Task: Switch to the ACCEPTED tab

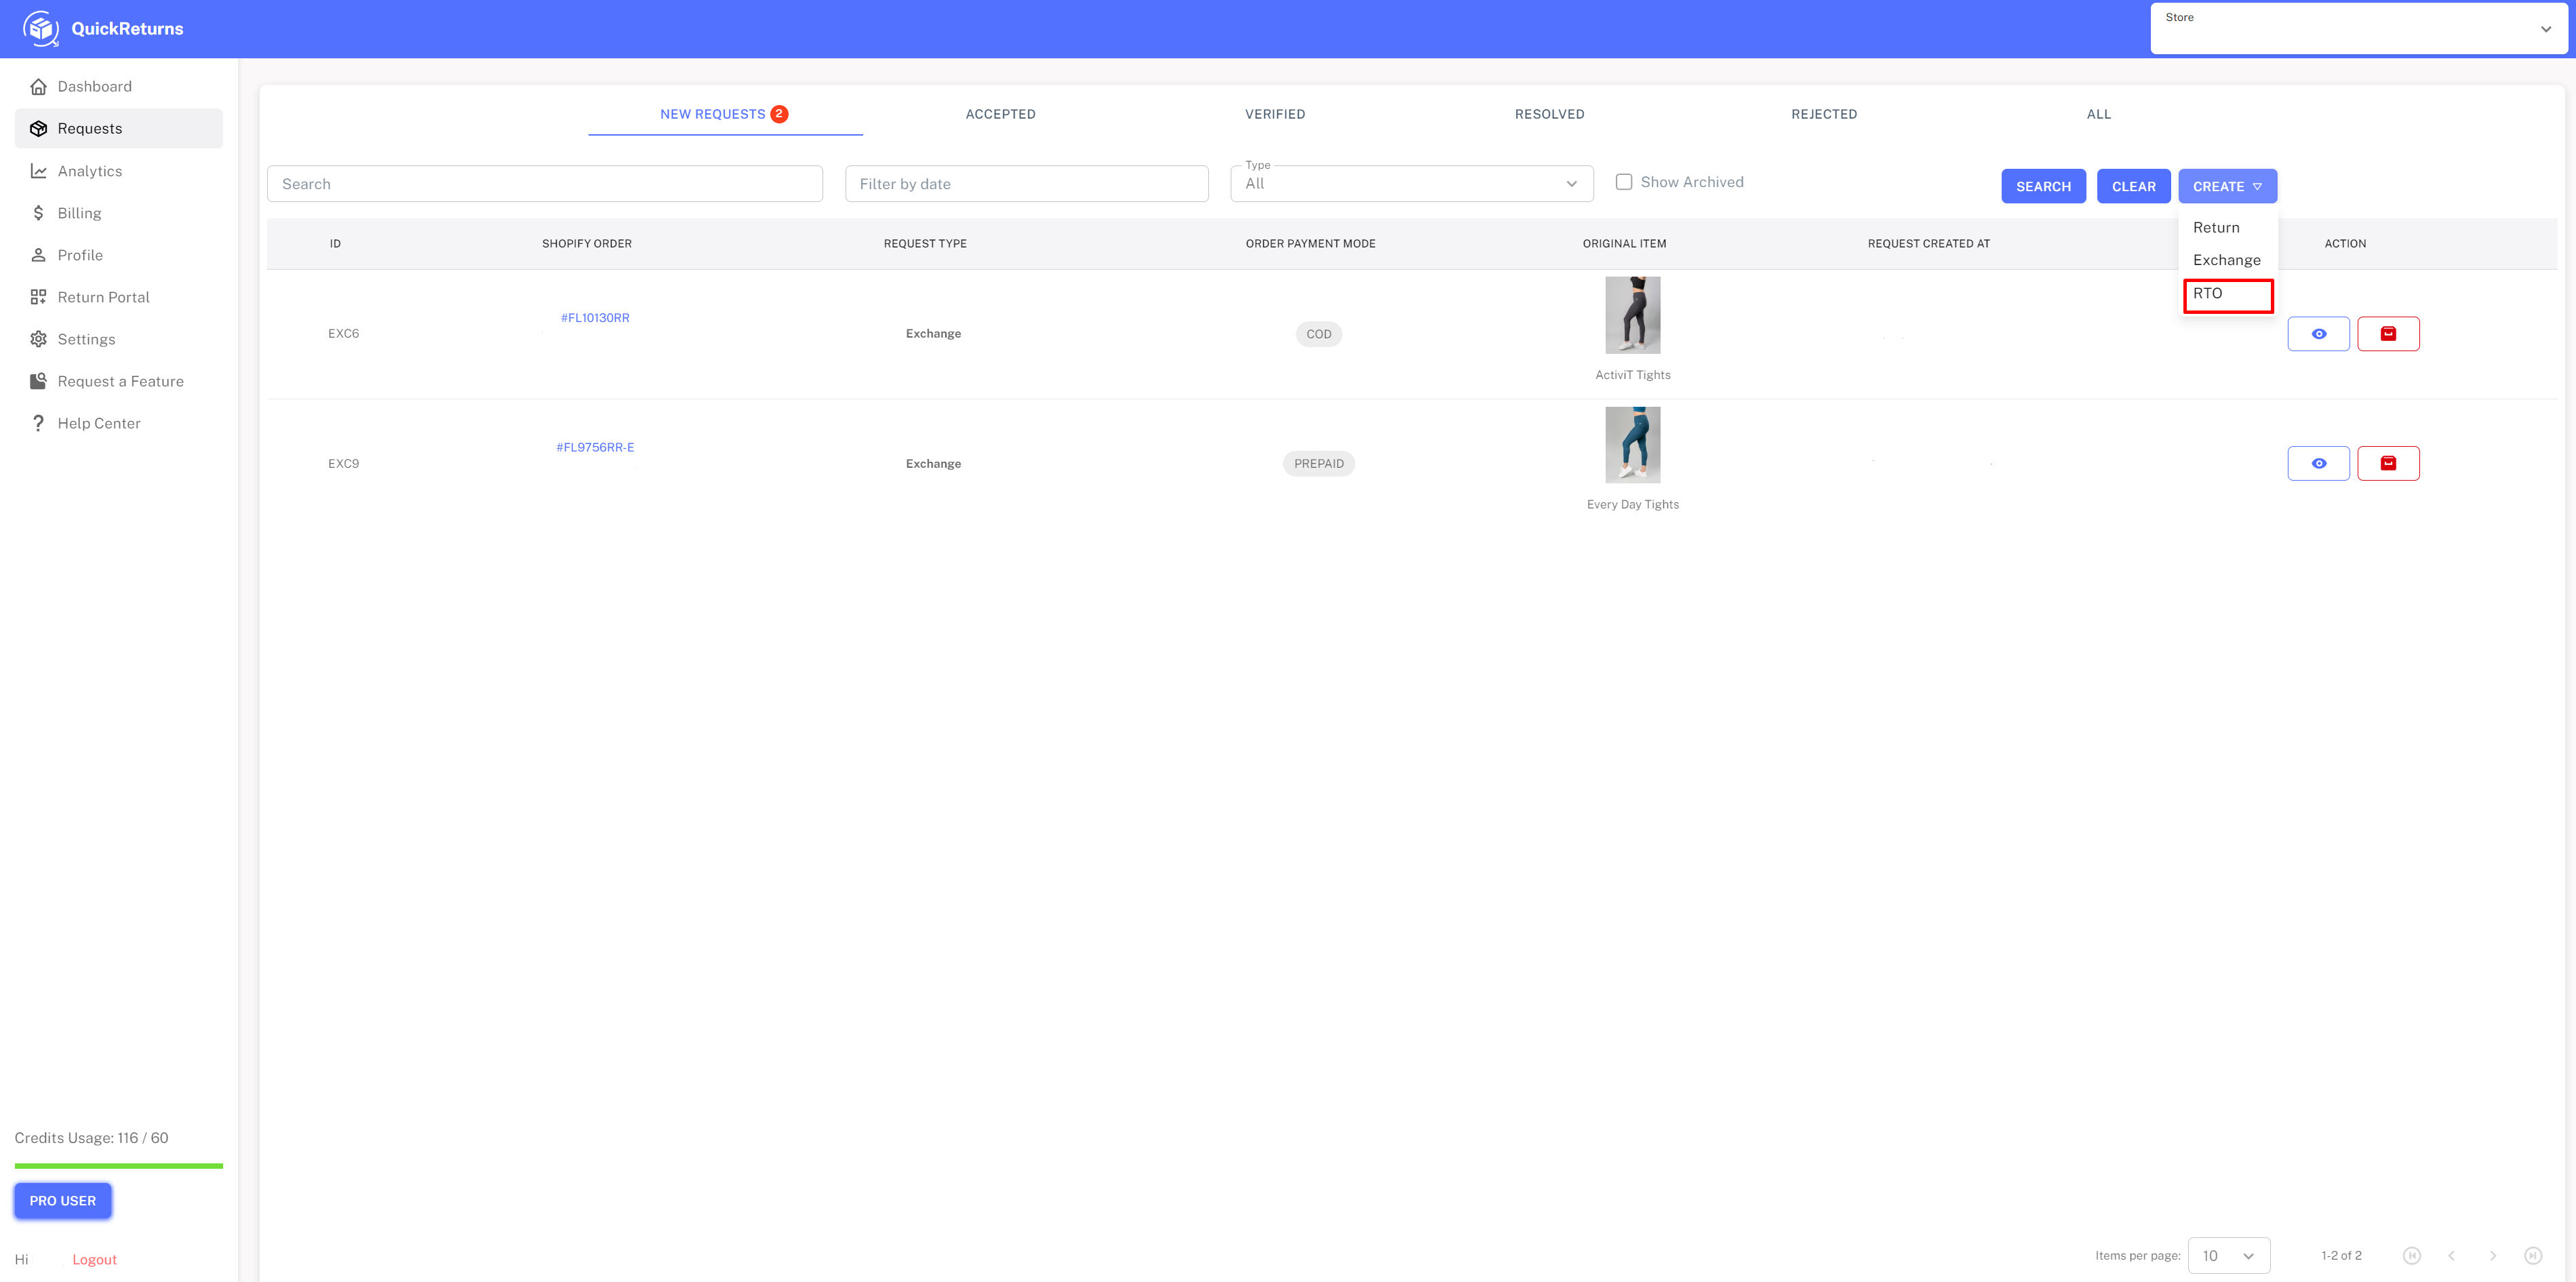Action: [1000, 114]
